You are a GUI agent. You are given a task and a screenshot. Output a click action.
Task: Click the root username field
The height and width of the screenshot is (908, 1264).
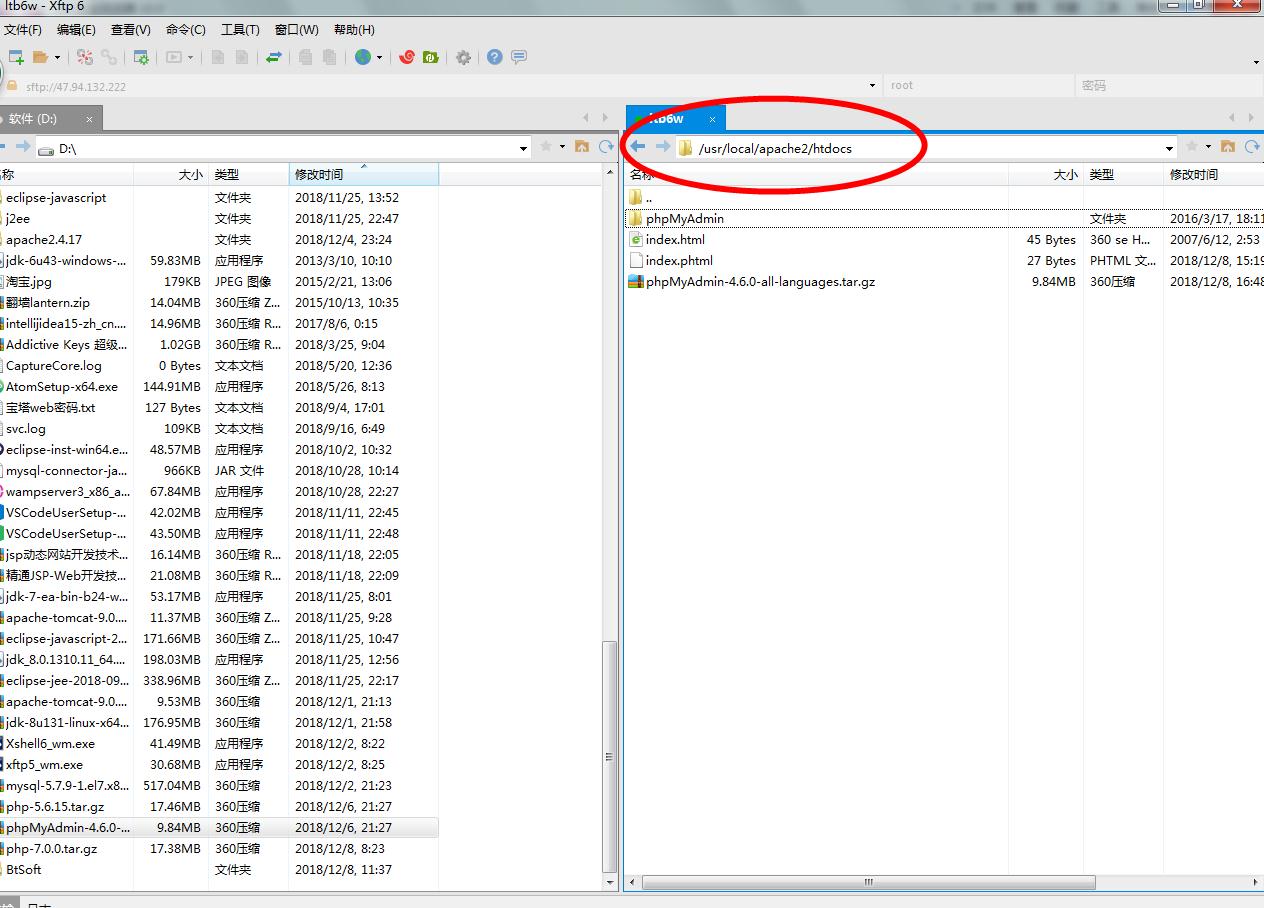coord(980,86)
